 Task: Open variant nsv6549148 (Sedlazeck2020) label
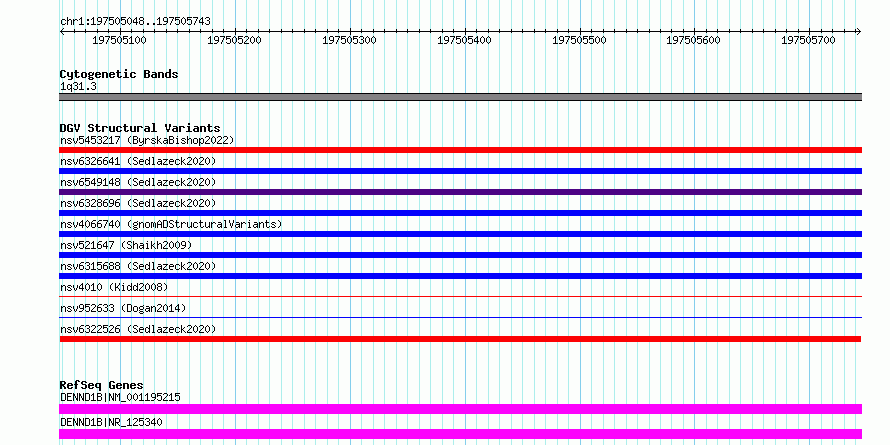pos(138,182)
